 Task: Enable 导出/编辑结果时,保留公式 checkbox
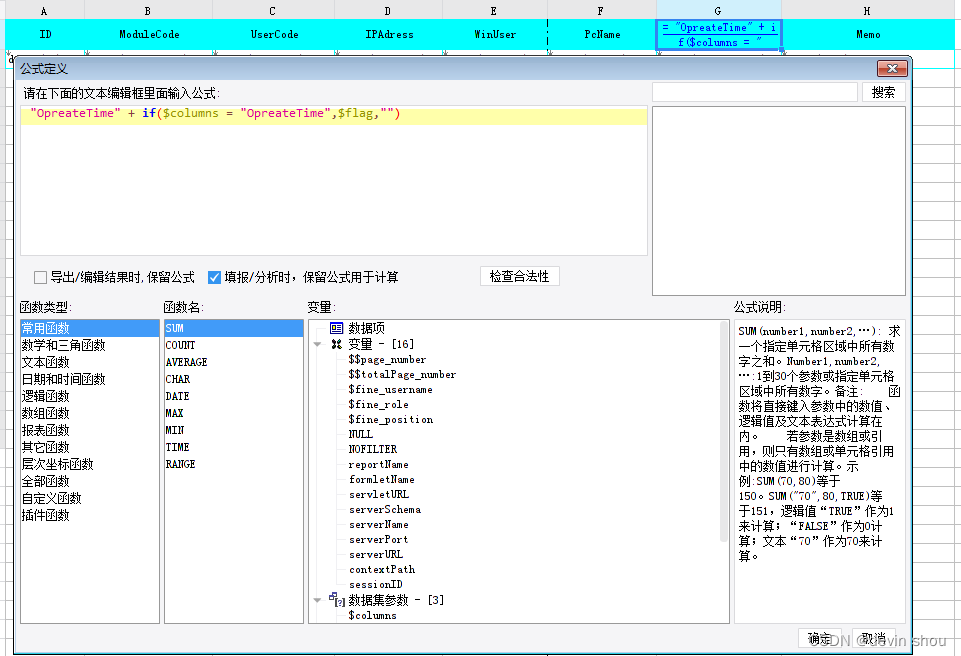[38, 277]
